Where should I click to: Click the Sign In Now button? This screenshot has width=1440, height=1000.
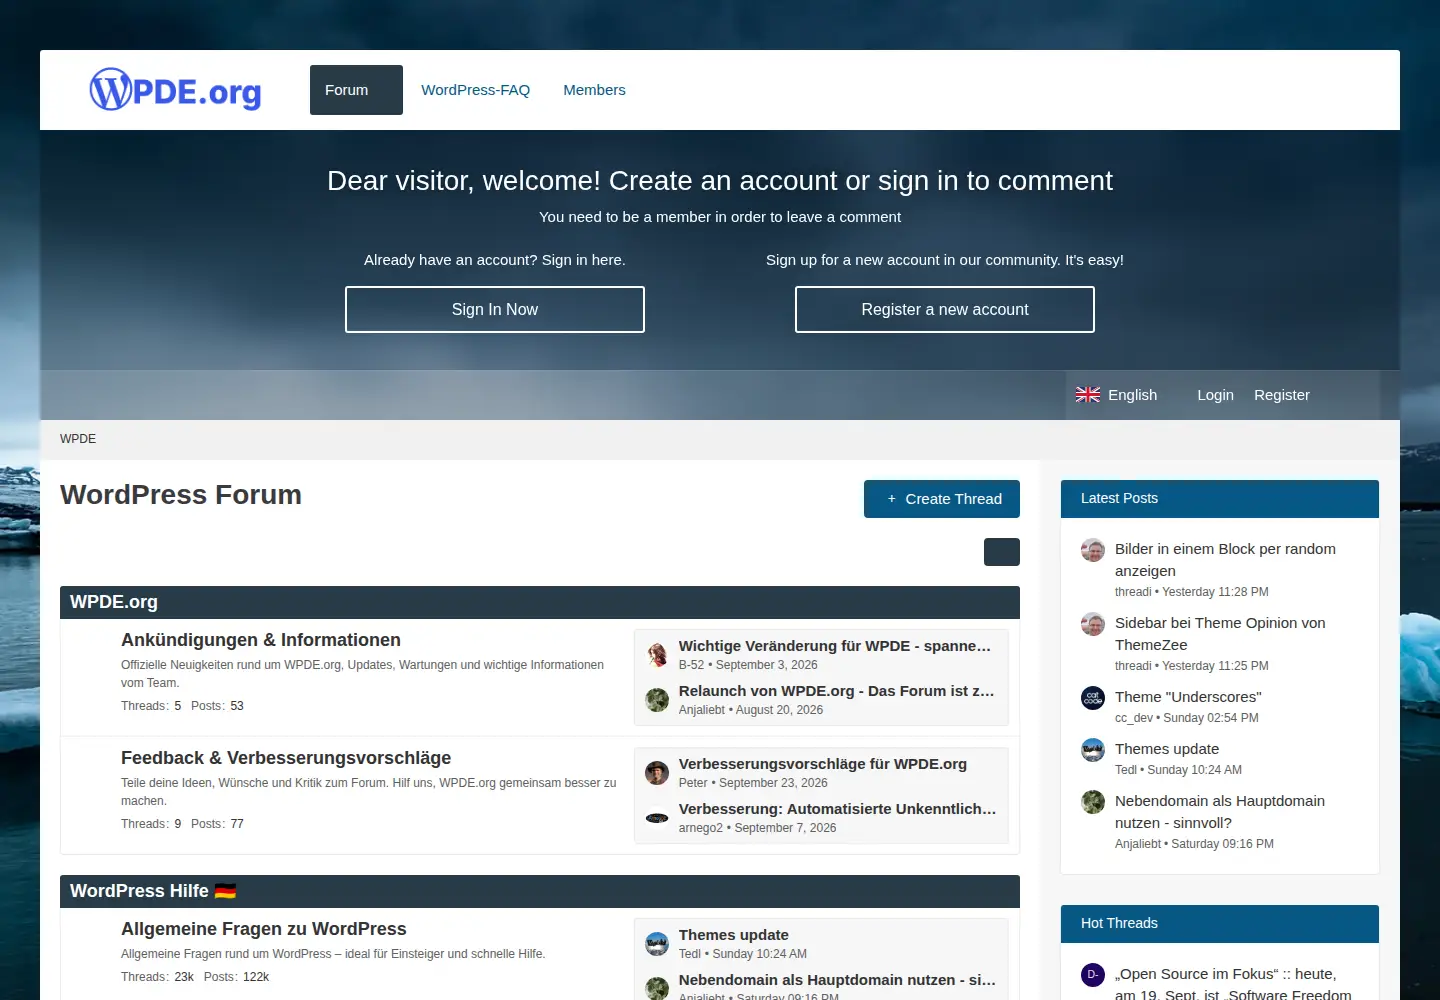click(x=495, y=310)
